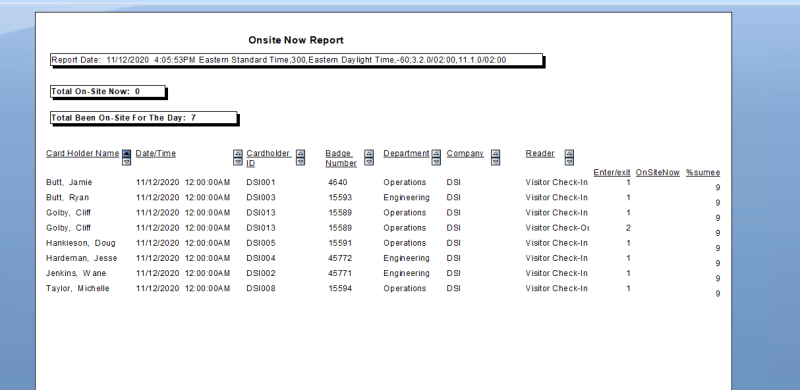
Task: Click Date/Time cell in Jenkins, Wane row
Action: pos(183,273)
